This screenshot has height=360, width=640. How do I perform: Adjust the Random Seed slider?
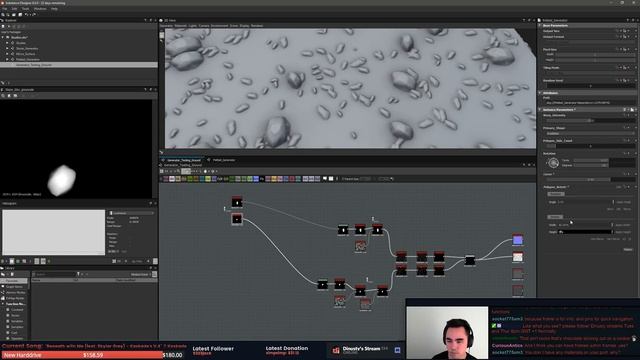coord(590,86)
